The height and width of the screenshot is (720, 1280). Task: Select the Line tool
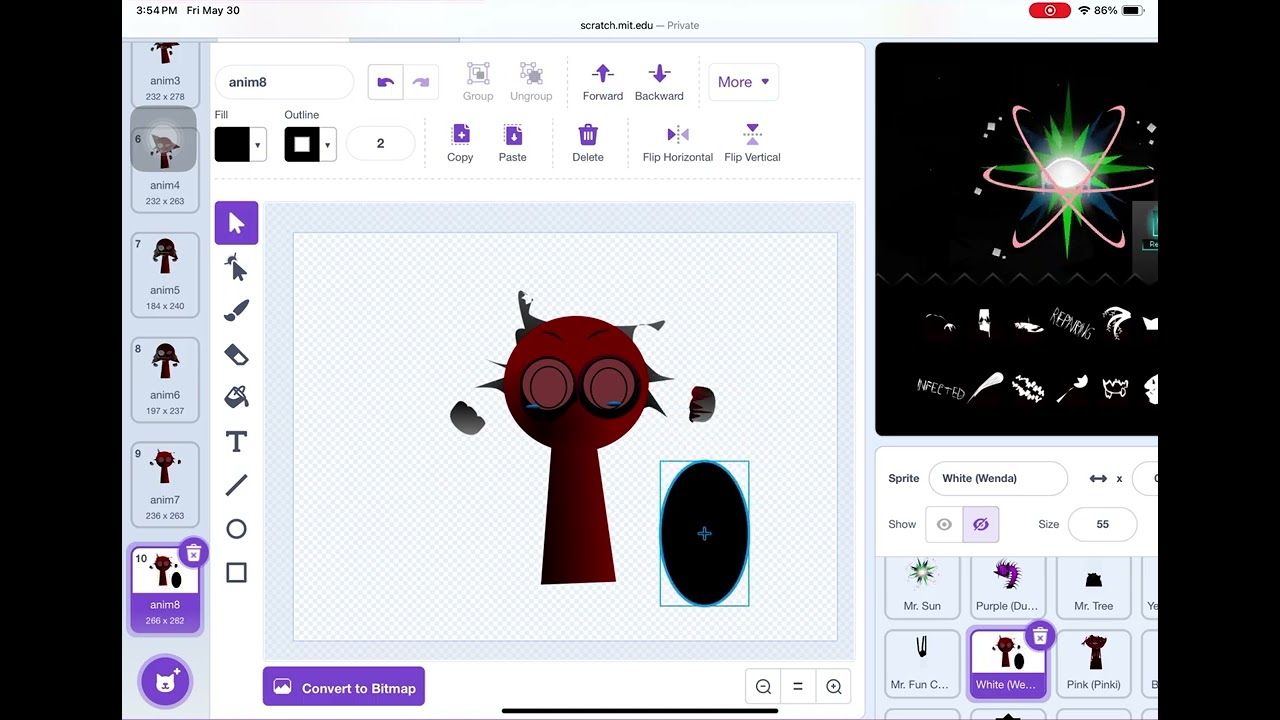[x=236, y=485]
